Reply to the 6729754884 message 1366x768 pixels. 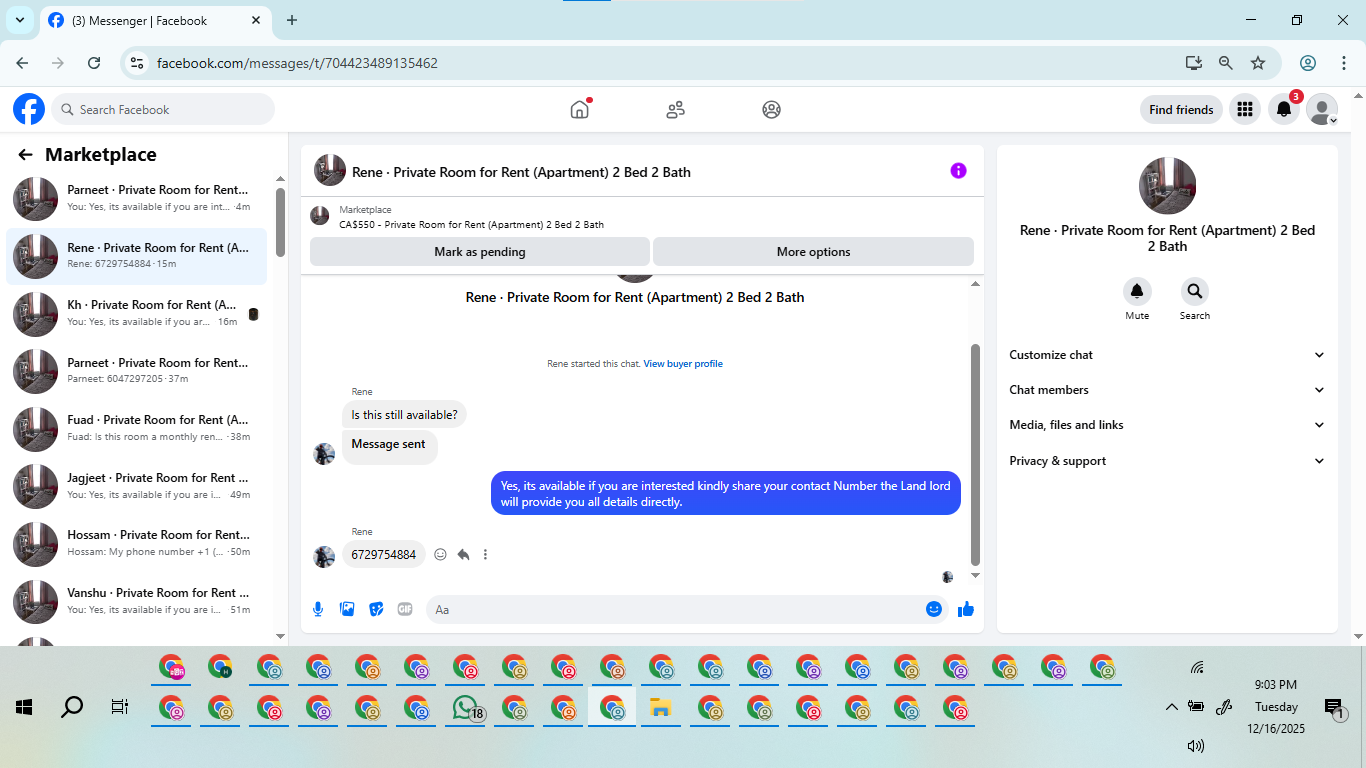point(463,554)
